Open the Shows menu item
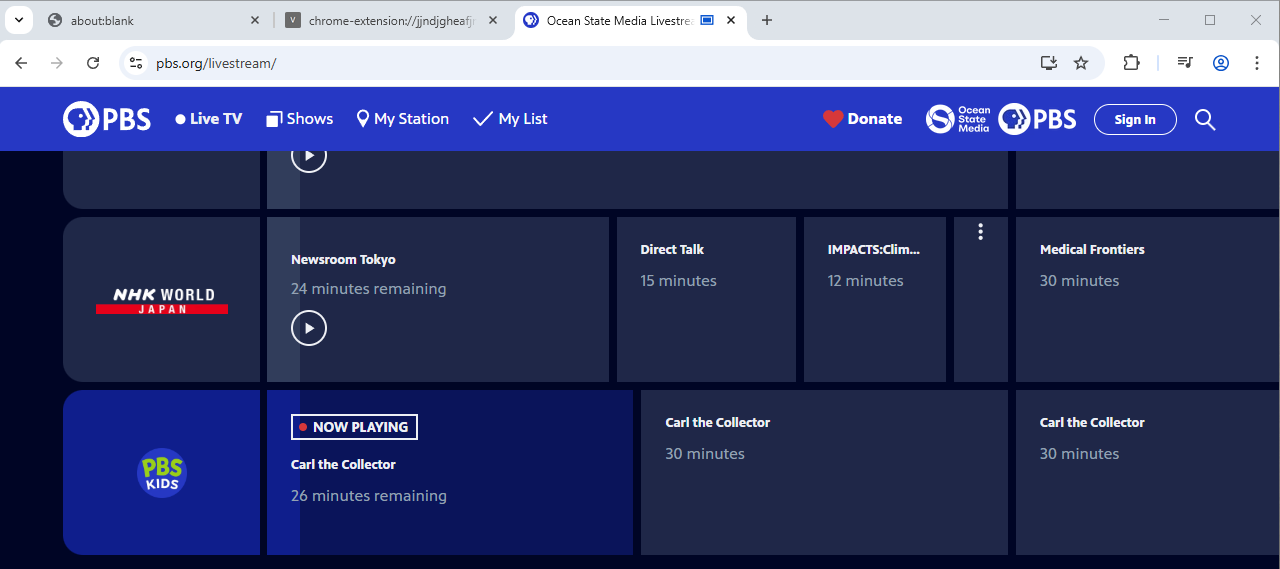 [x=299, y=119]
